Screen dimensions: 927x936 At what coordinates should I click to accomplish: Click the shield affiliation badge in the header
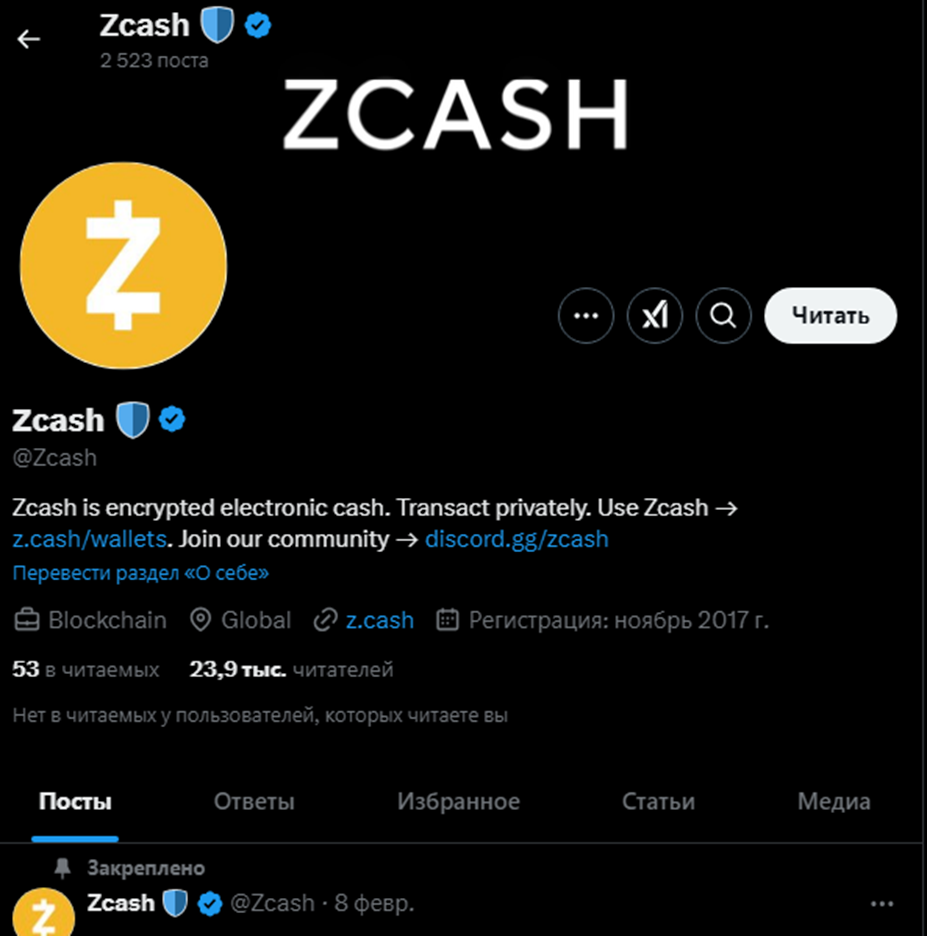point(217,27)
